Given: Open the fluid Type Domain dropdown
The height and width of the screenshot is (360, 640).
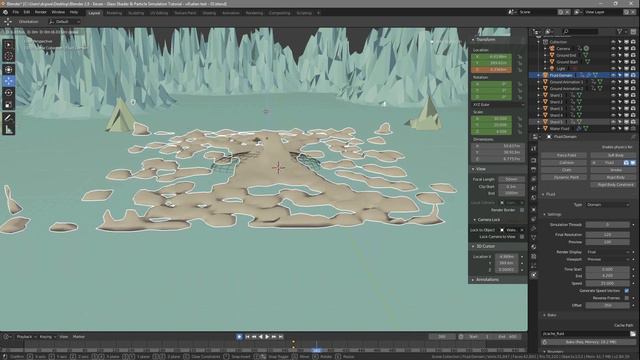Looking at the screenshot, I should [608, 204].
